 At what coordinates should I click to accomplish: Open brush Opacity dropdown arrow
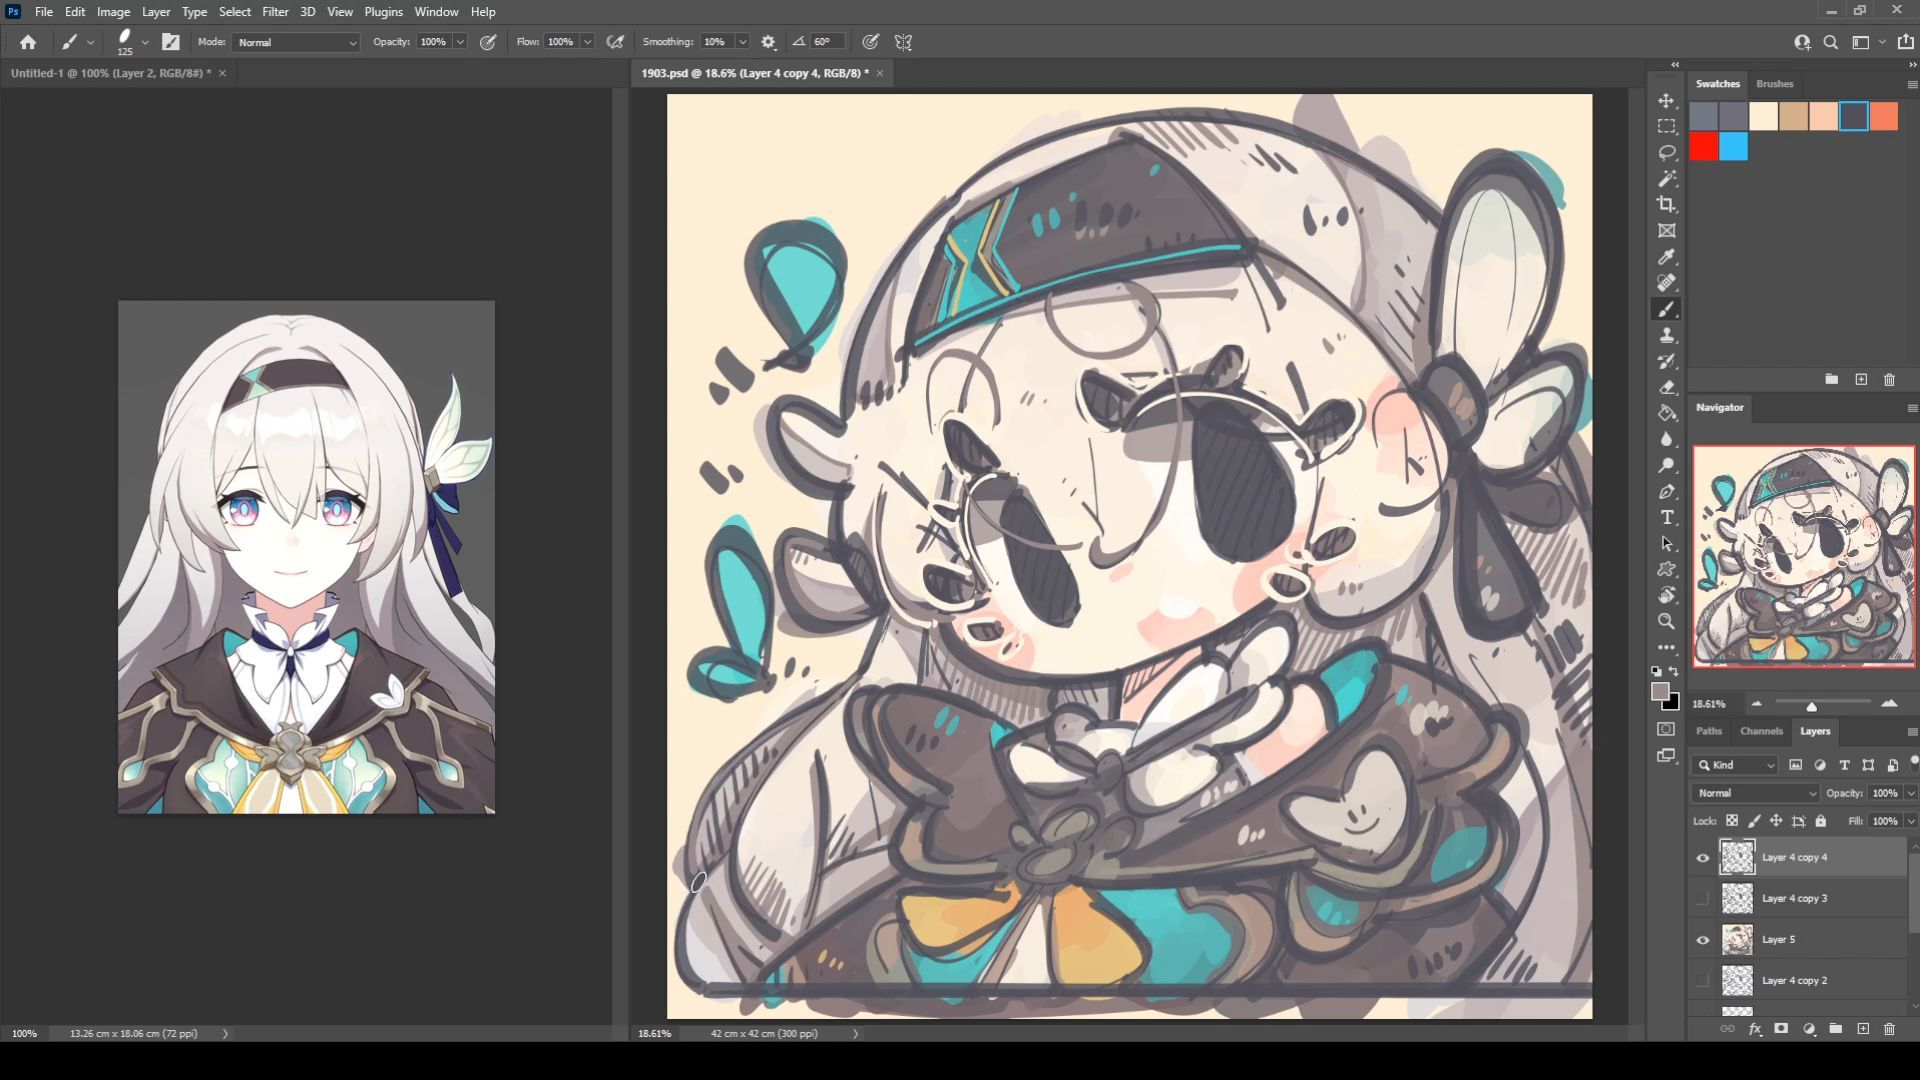coord(460,42)
